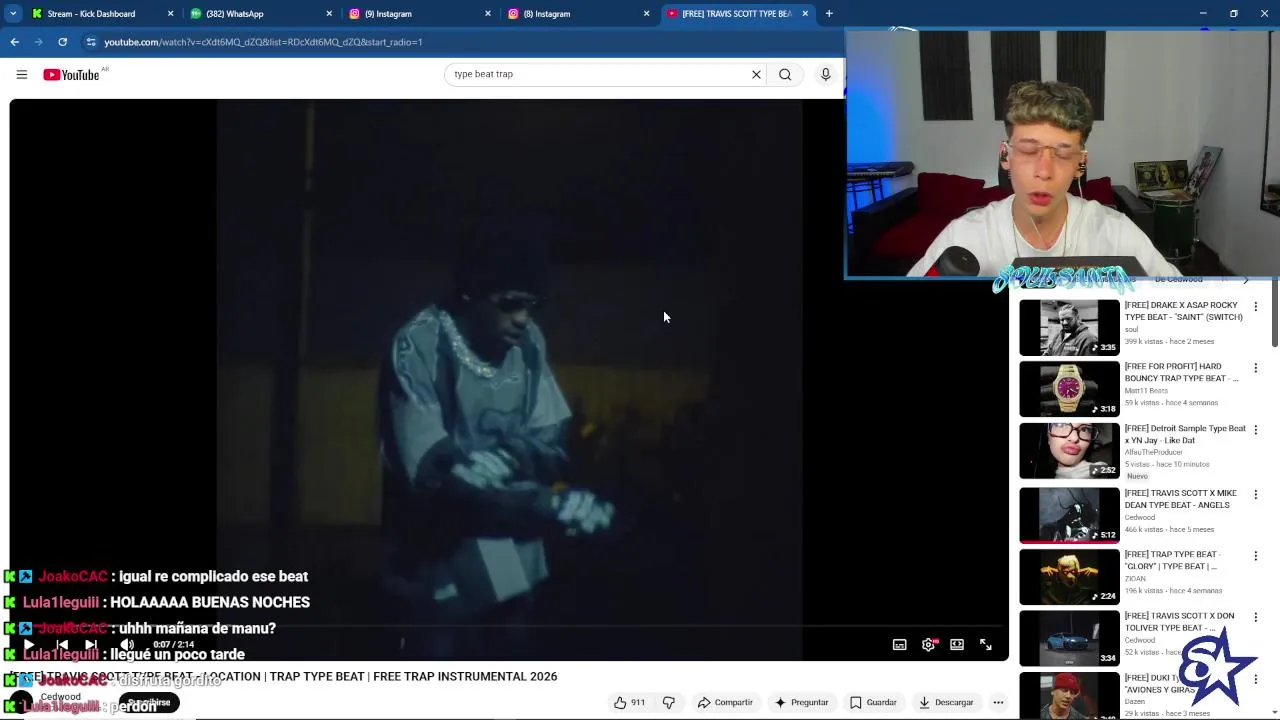
Task: Skip to next video in player
Action: (91, 645)
